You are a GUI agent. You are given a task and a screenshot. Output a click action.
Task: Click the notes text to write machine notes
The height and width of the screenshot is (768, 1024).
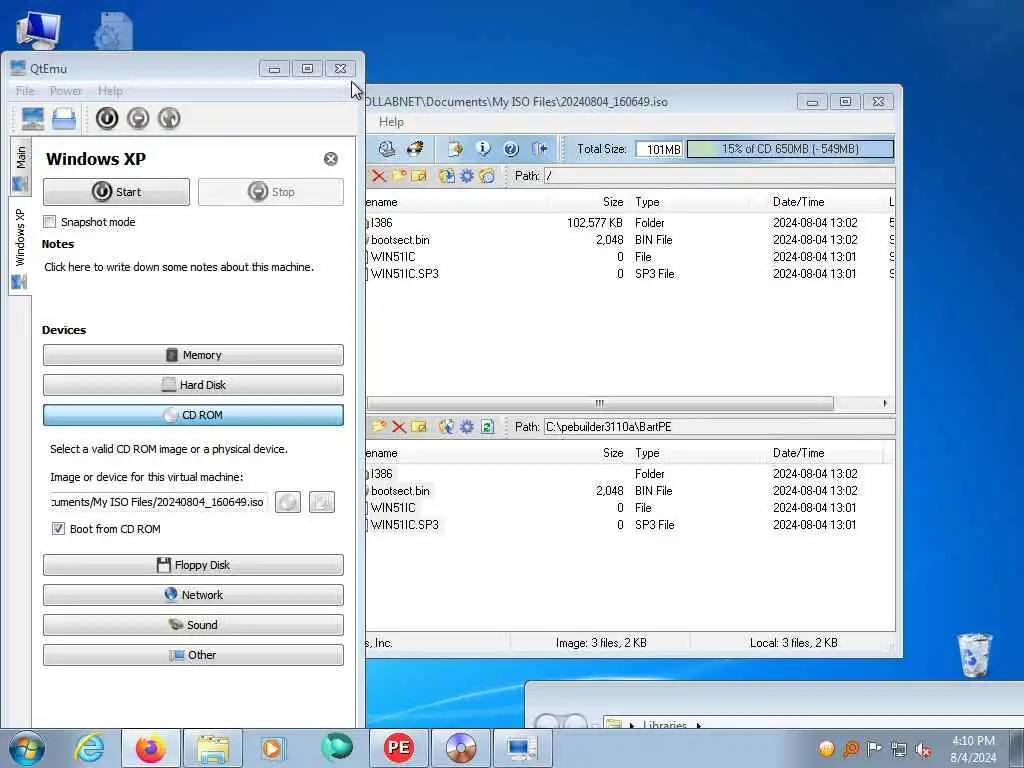(179, 267)
